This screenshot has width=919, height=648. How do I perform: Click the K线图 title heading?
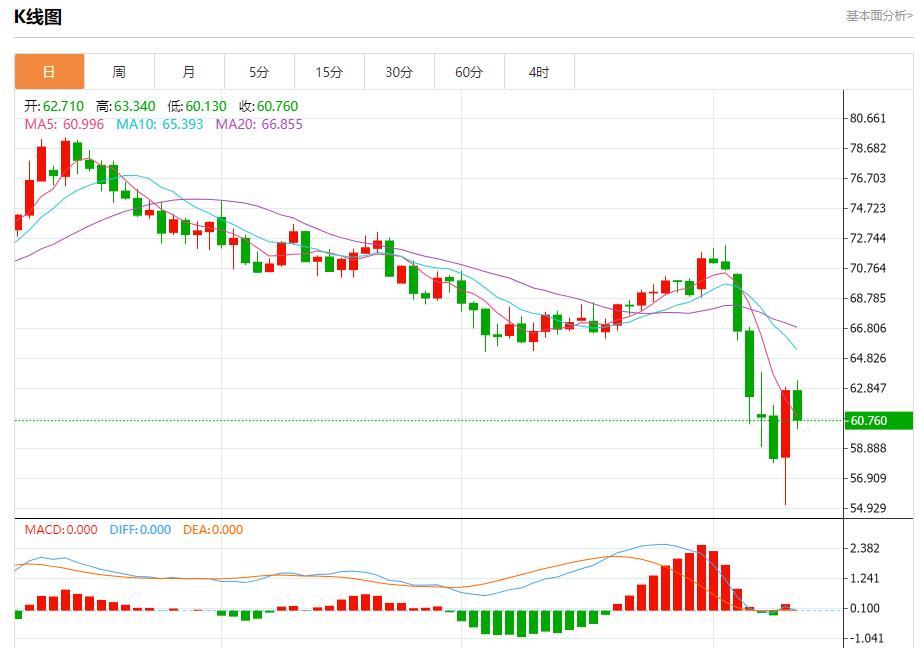point(38,17)
